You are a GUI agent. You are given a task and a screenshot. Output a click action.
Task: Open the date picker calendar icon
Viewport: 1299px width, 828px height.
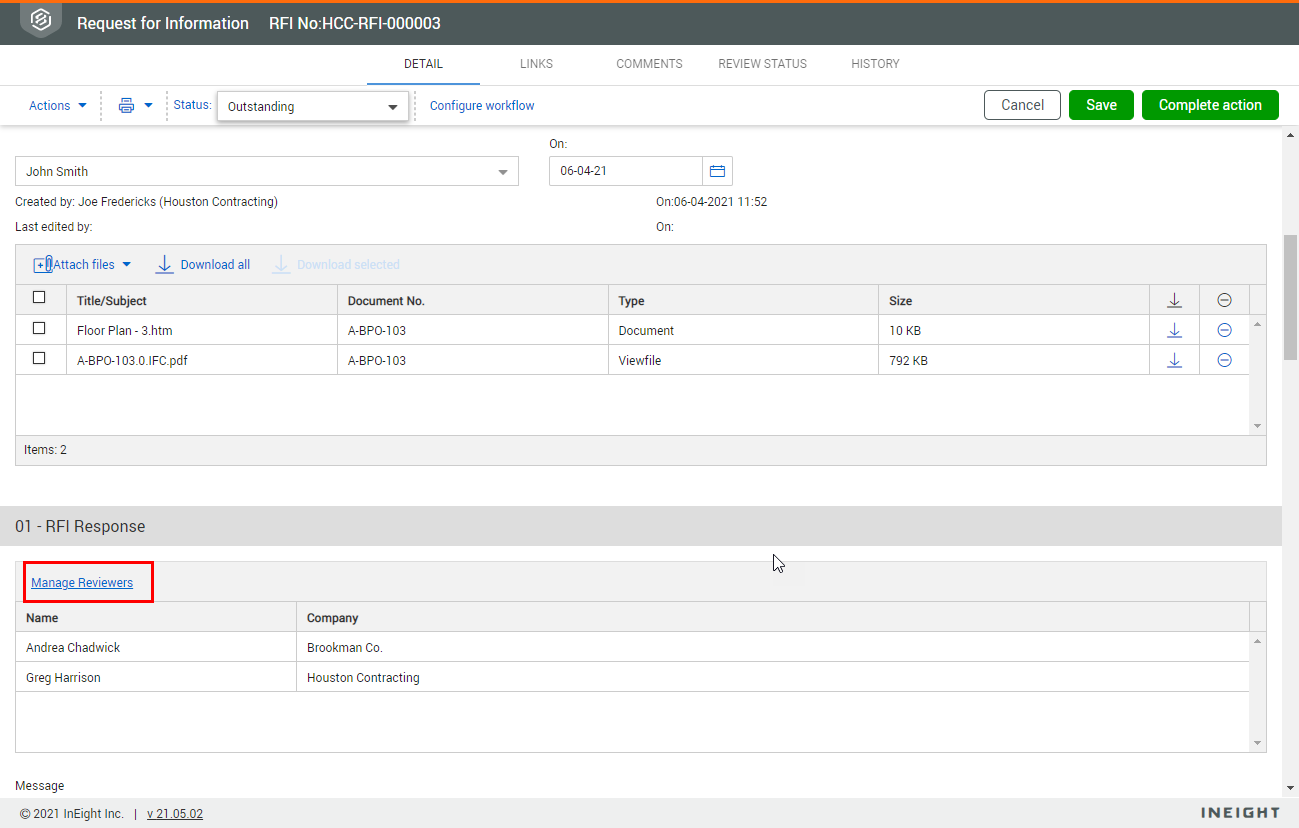717,171
